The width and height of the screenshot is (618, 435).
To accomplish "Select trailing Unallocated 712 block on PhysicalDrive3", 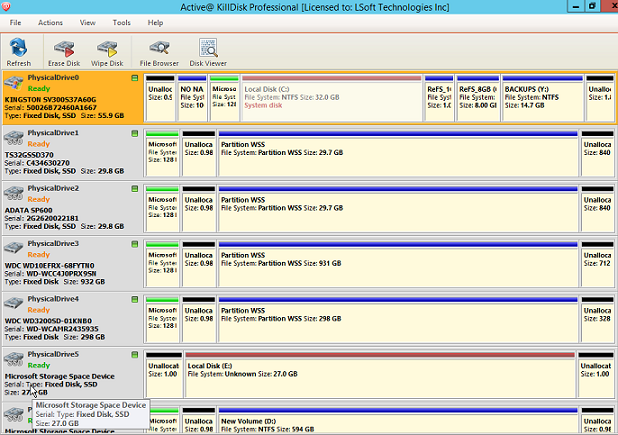I will tap(598, 264).
